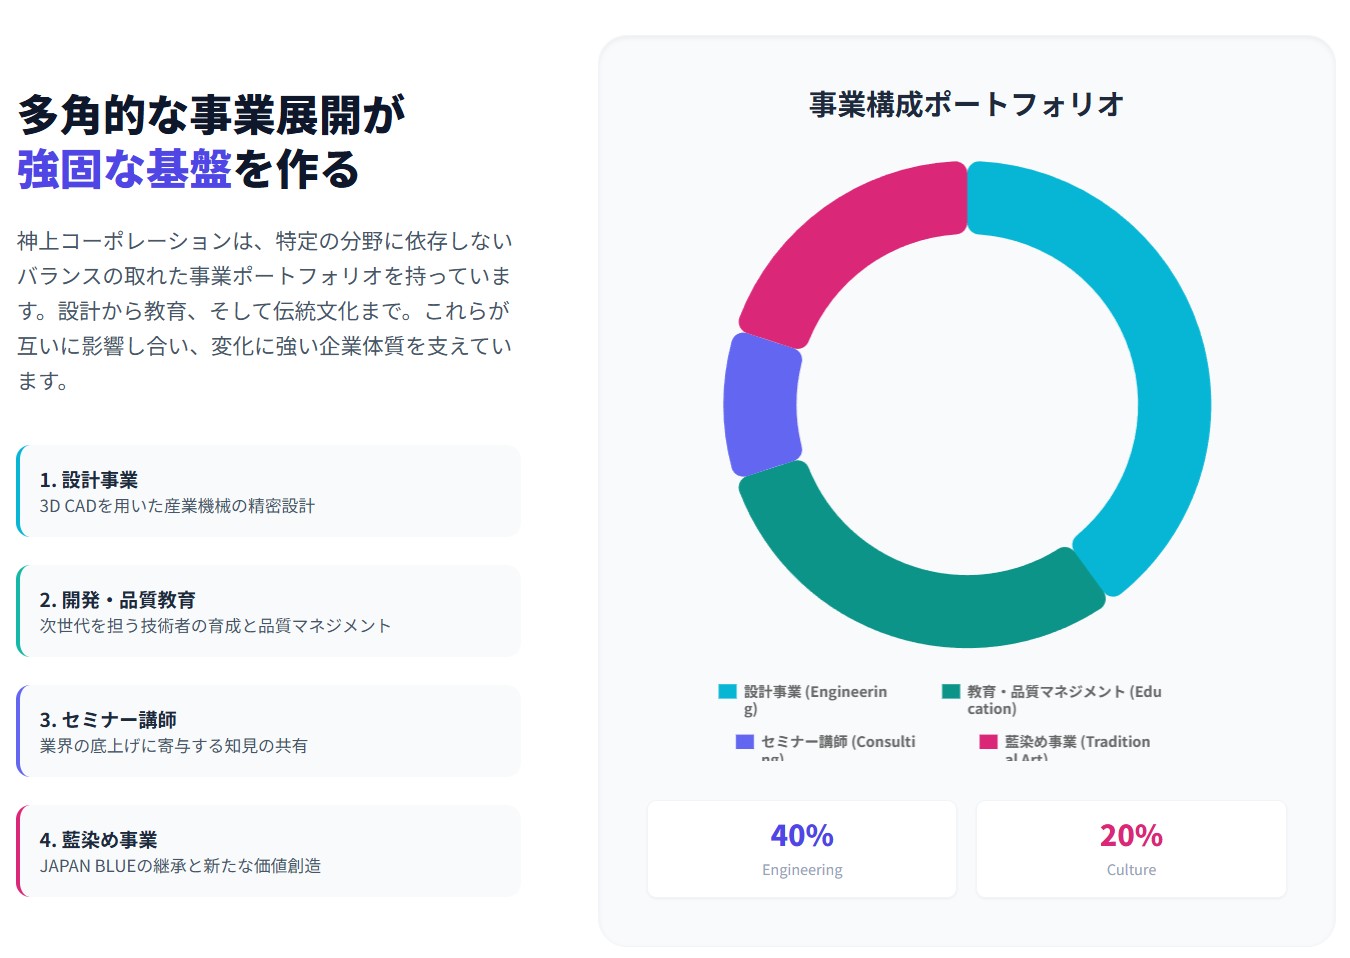
Task: Click the 事業構成ポートフォリオ chart title
Action: [x=966, y=104]
